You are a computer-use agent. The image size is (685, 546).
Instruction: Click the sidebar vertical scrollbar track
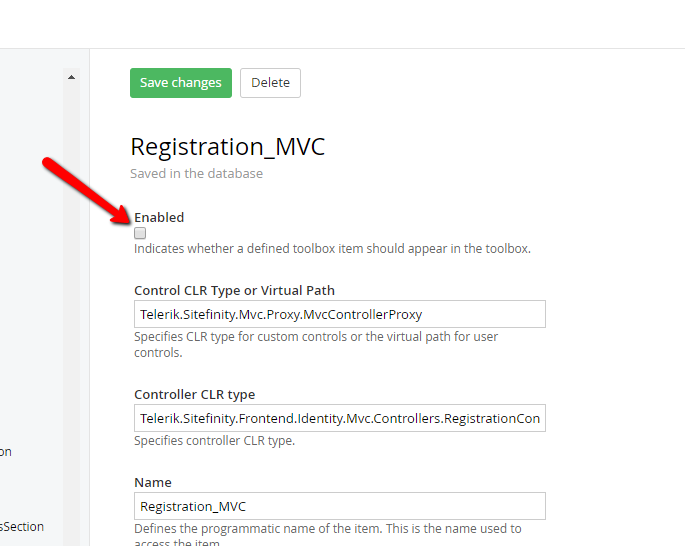[71, 300]
